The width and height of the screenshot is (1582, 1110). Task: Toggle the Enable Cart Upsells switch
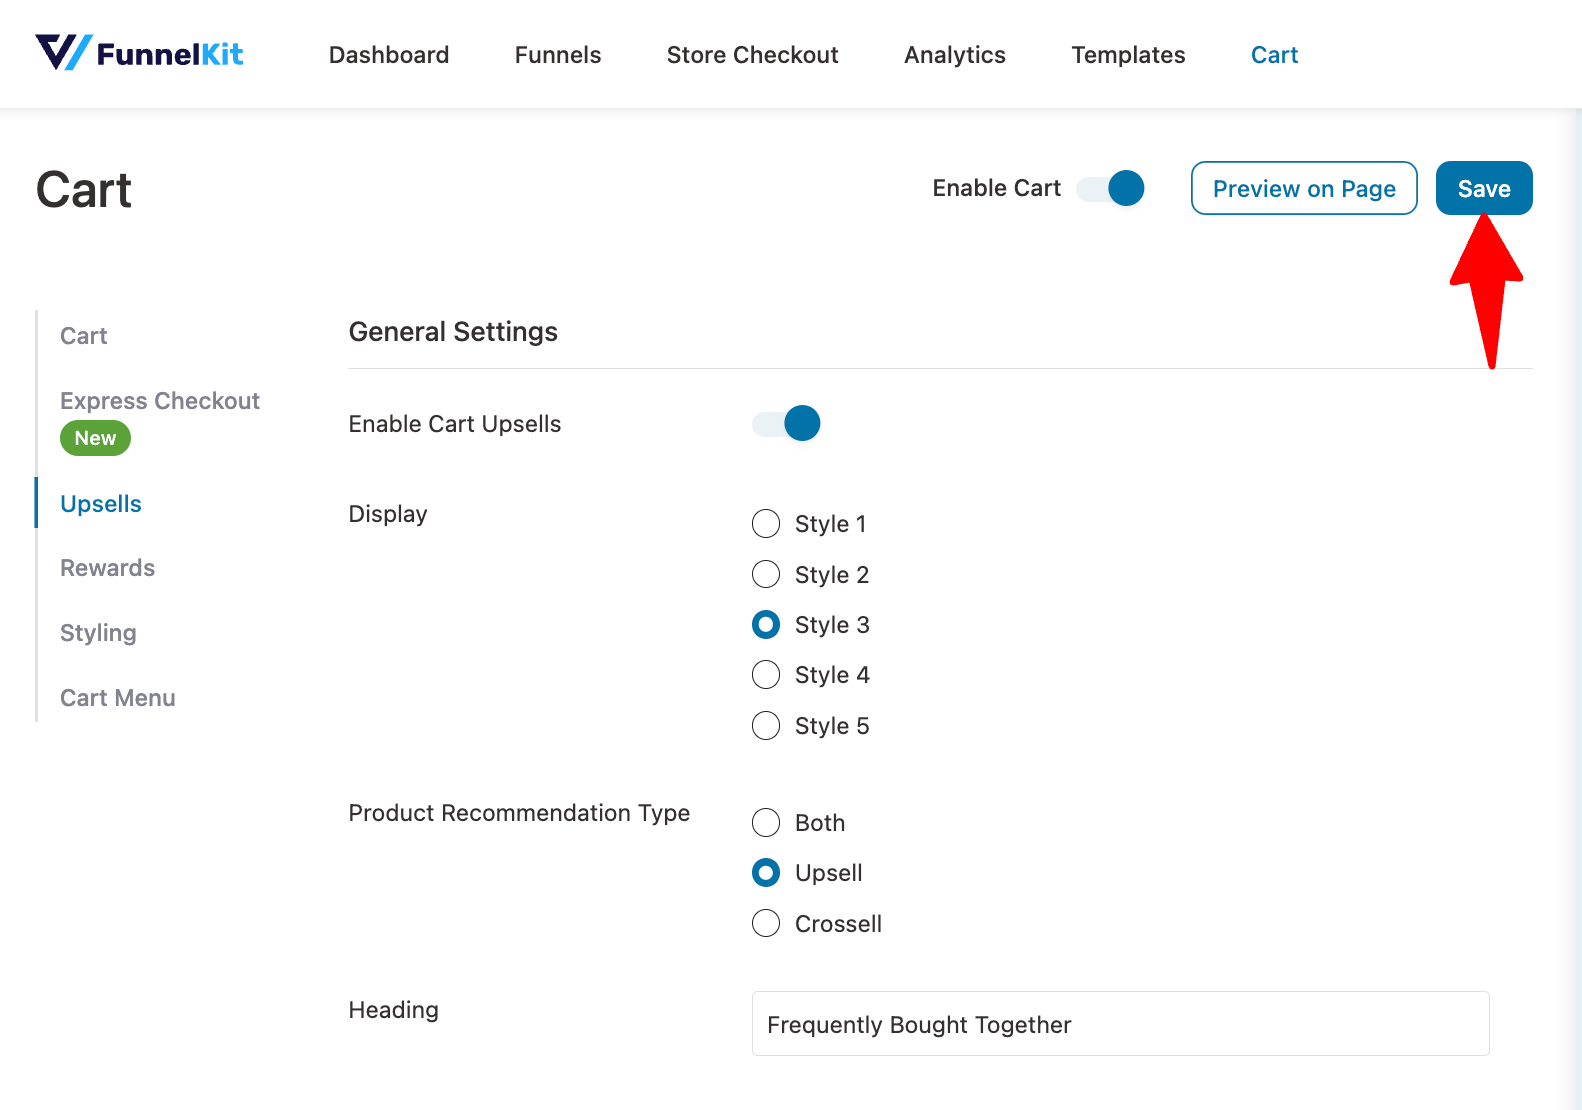[786, 423]
